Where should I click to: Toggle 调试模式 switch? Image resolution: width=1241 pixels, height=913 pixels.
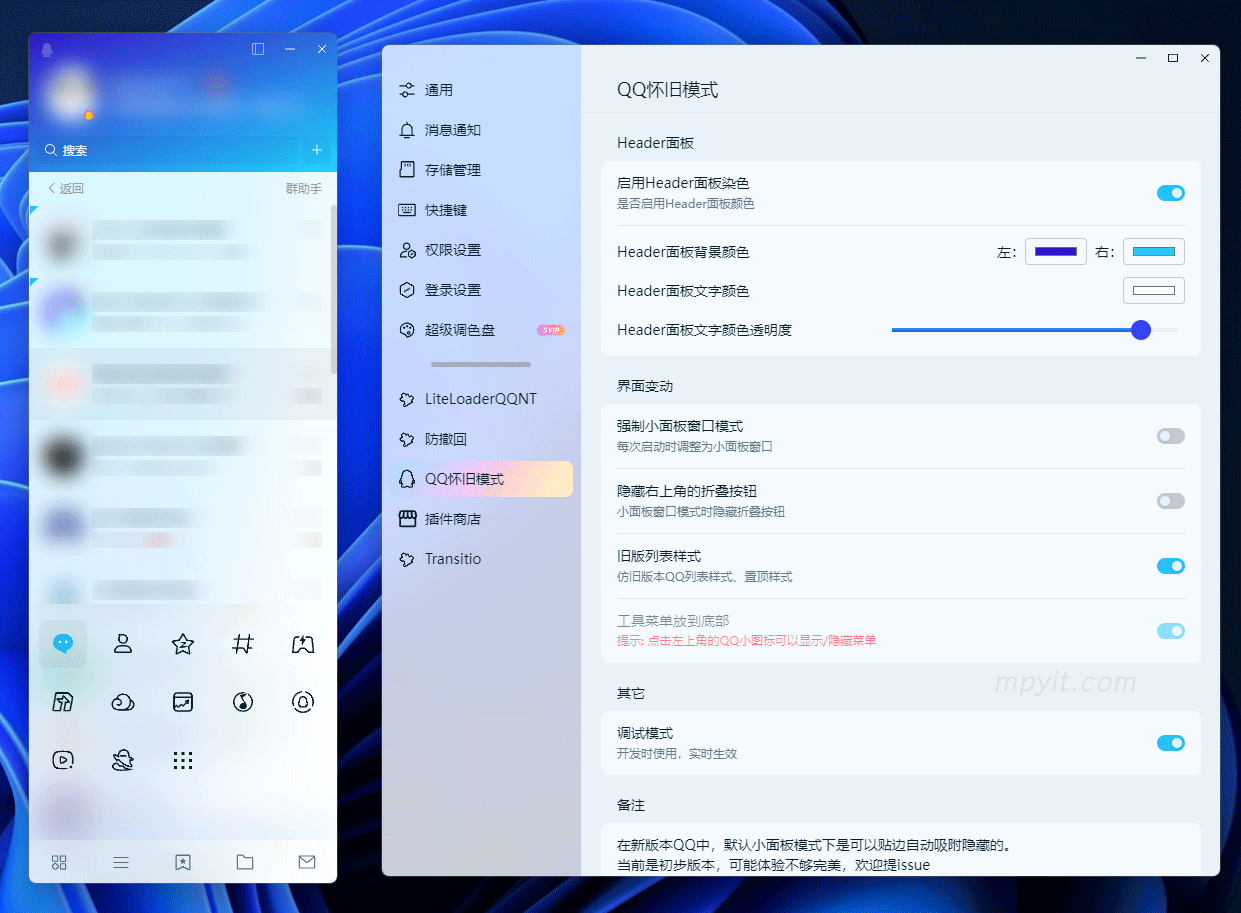point(1171,743)
